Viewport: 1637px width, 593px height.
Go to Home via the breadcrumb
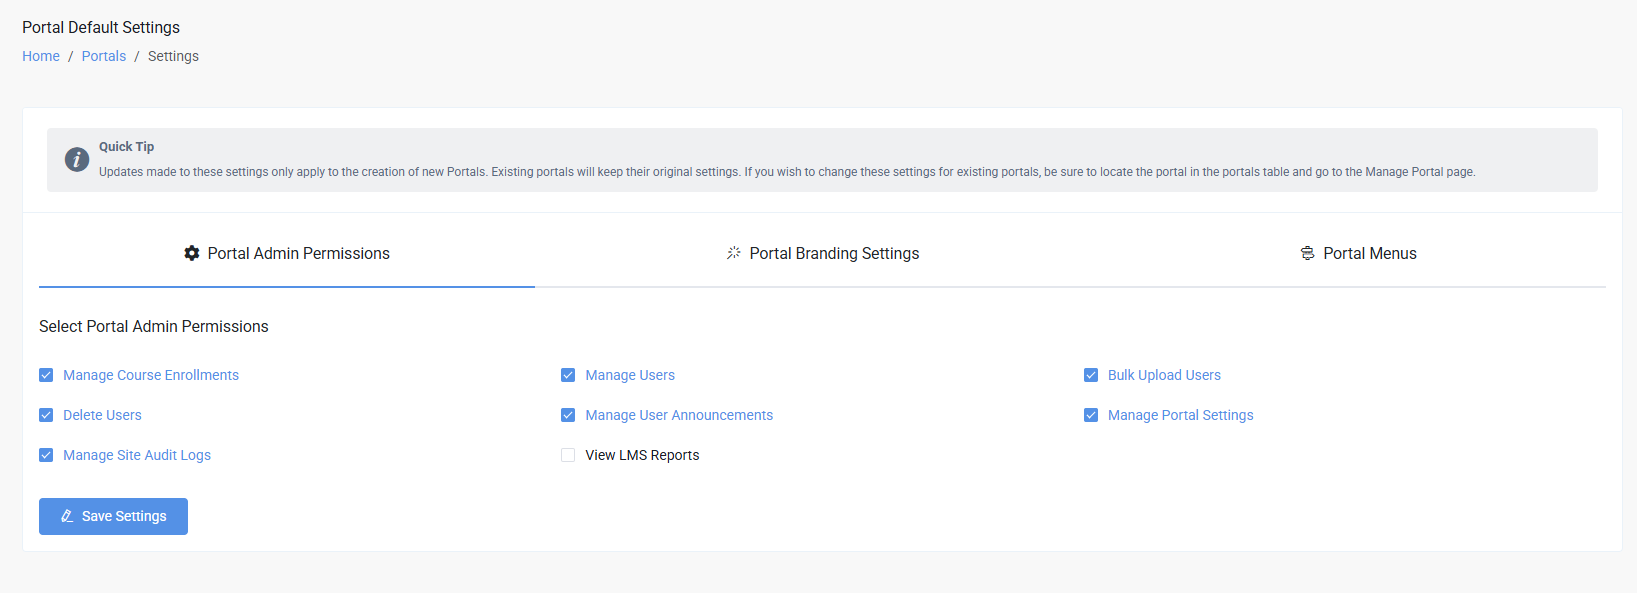(41, 56)
